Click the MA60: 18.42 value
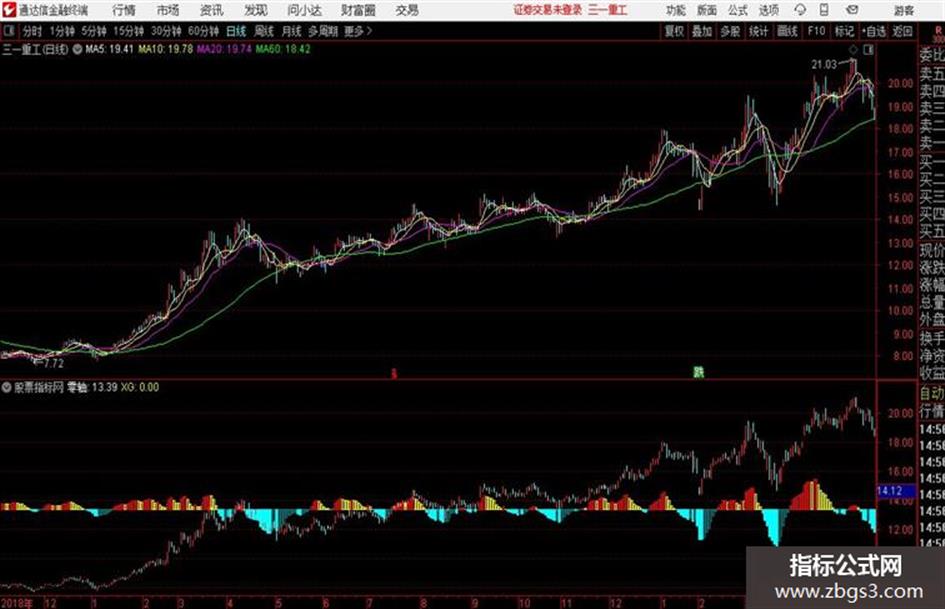 283,49
